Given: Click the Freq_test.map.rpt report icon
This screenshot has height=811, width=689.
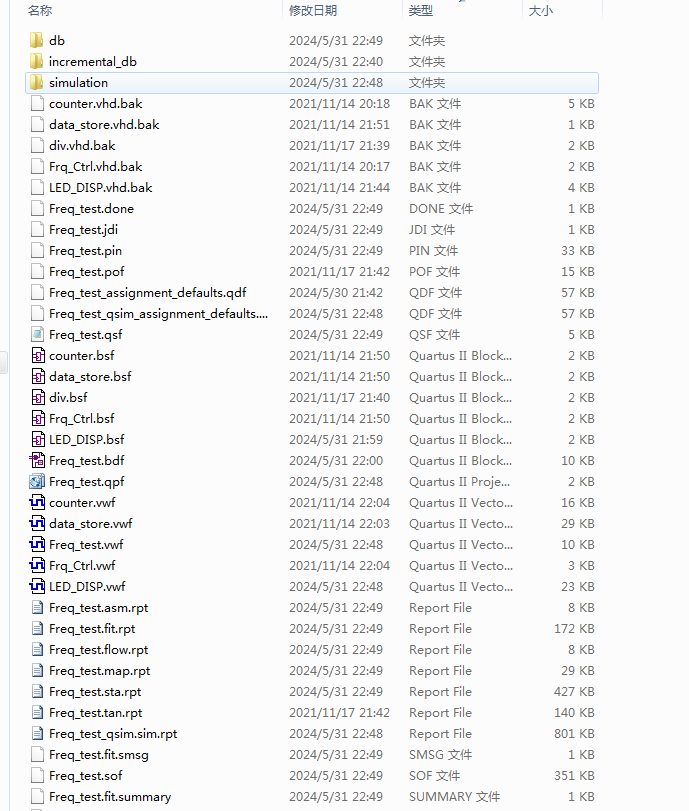Looking at the screenshot, I should [37, 671].
